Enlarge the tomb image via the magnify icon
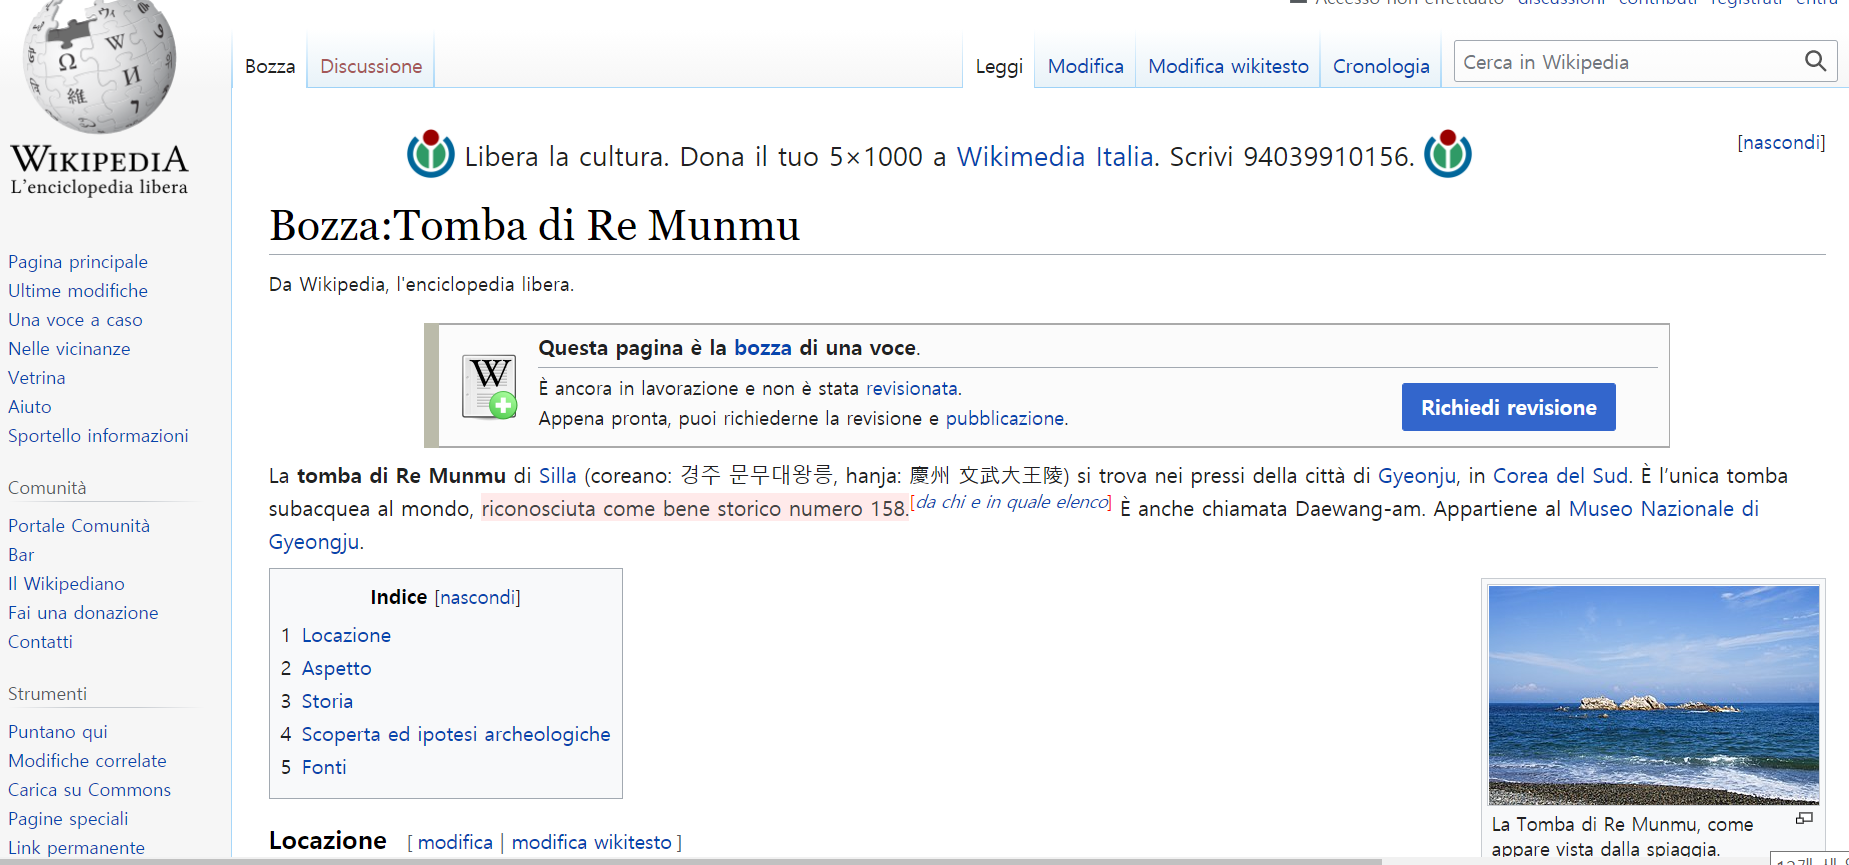This screenshot has width=1849, height=865. (x=1804, y=818)
